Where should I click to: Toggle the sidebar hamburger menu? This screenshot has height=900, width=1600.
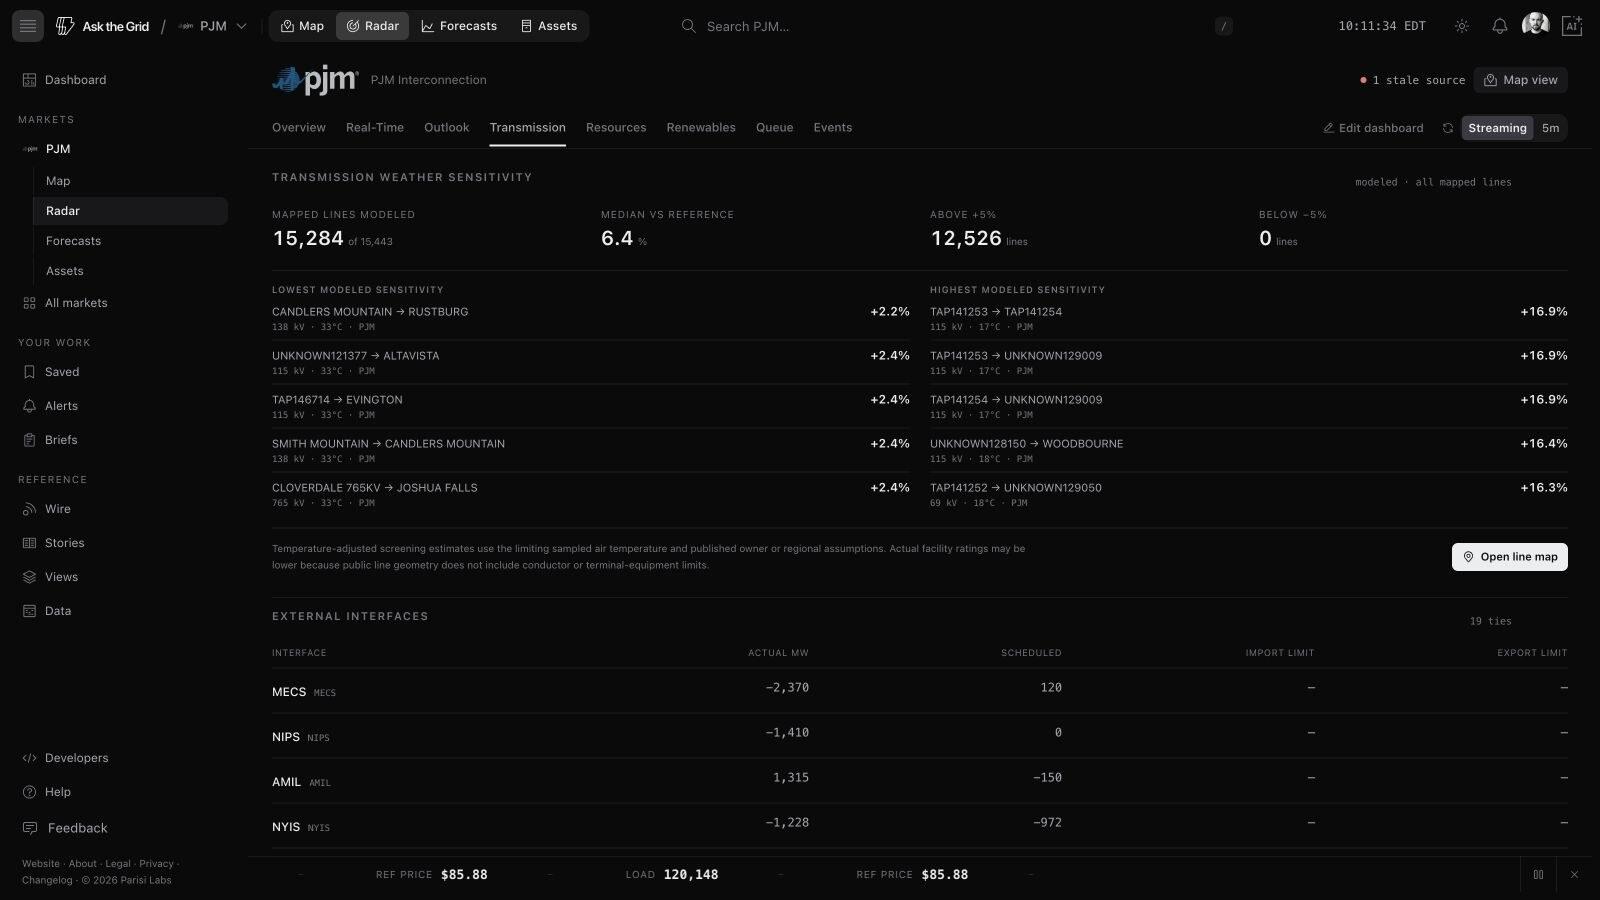tap(28, 26)
